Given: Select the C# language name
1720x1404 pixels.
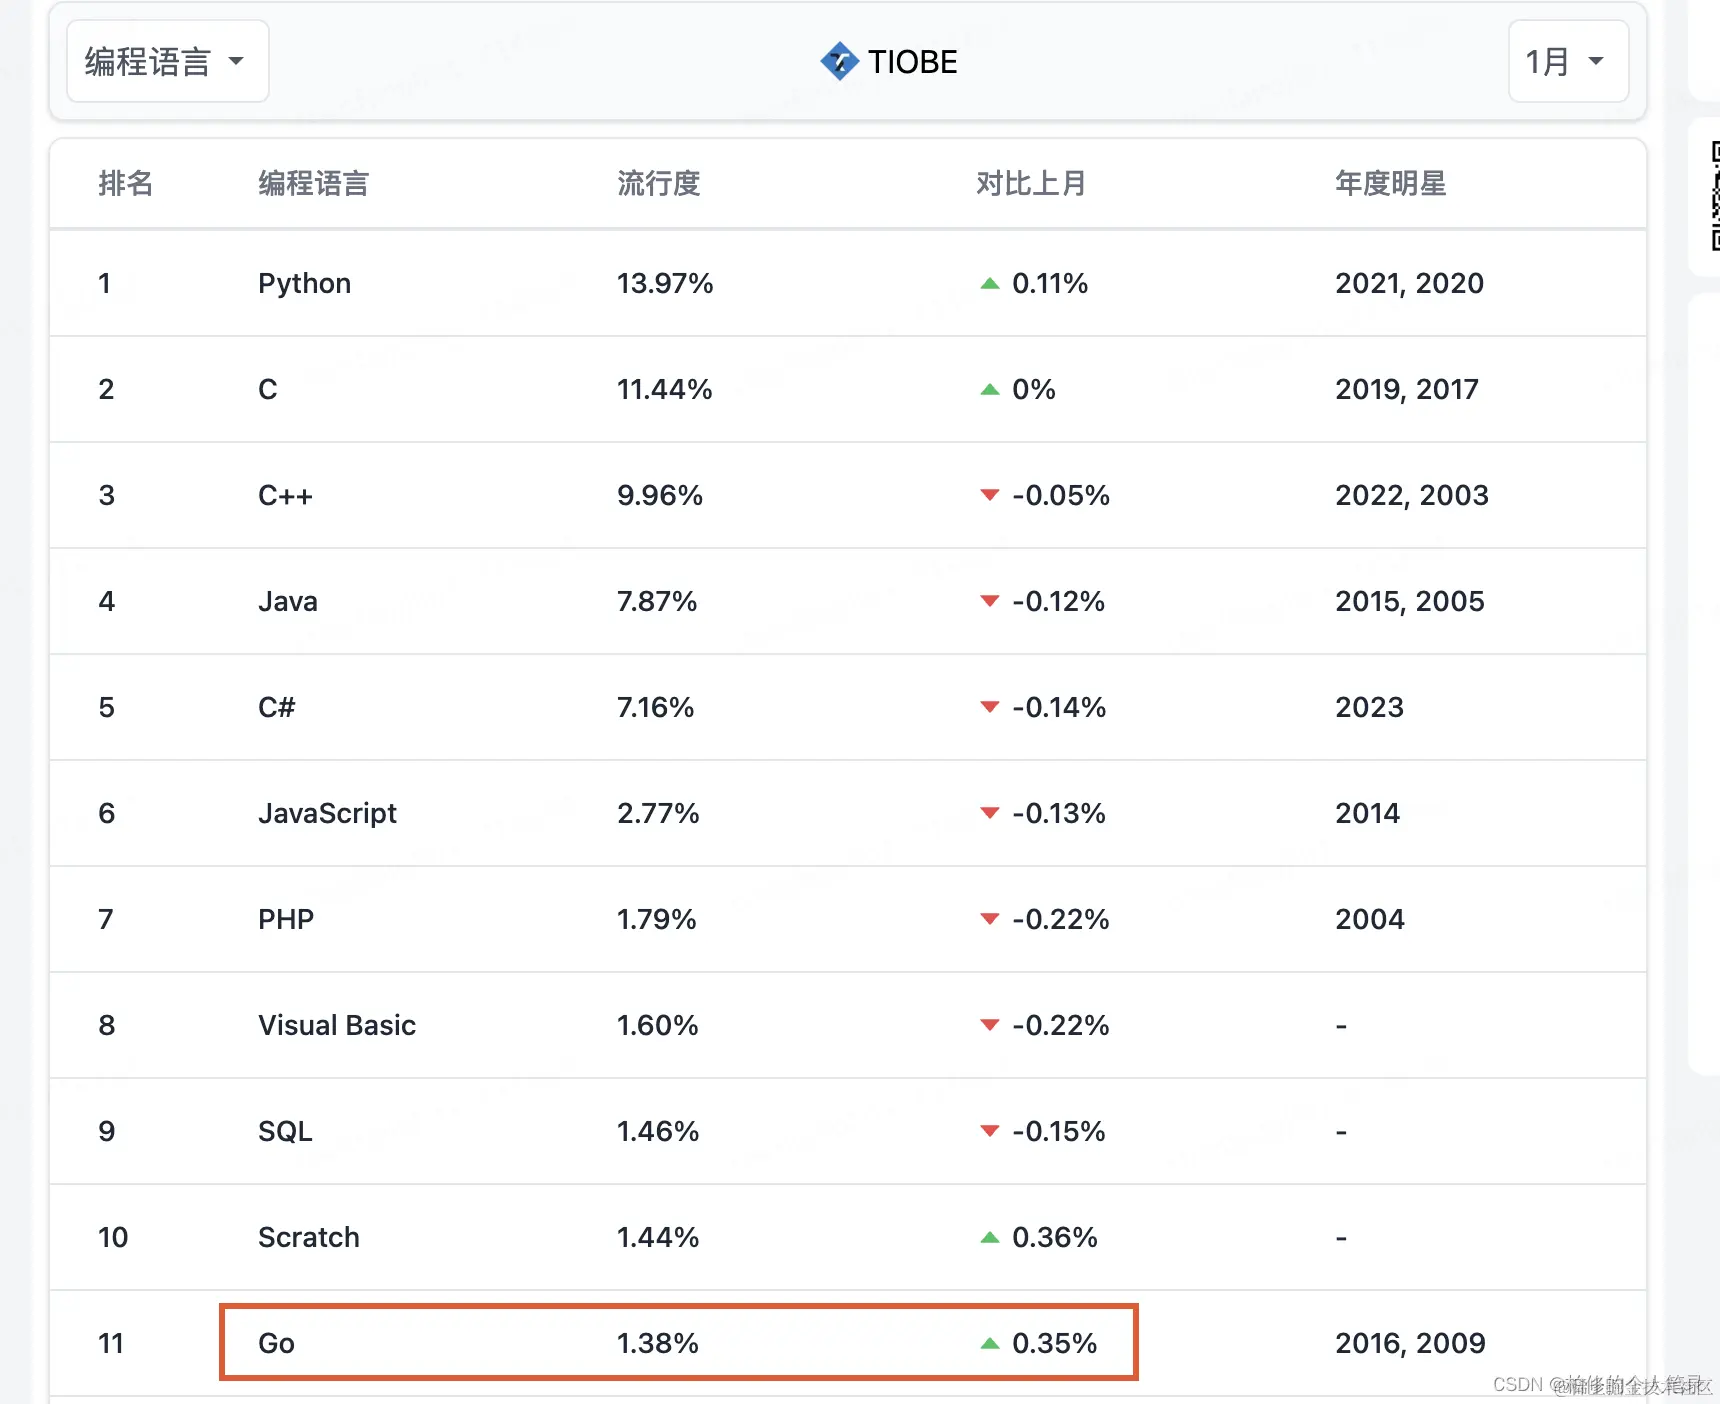Looking at the screenshot, I should [277, 707].
